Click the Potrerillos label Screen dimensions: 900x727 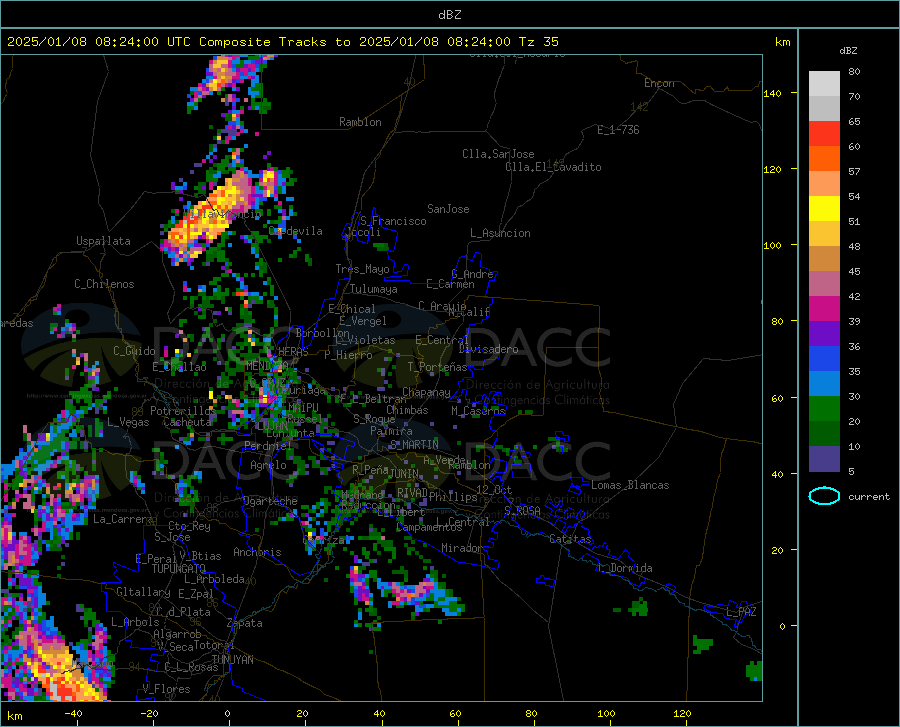(x=183, y=411)
